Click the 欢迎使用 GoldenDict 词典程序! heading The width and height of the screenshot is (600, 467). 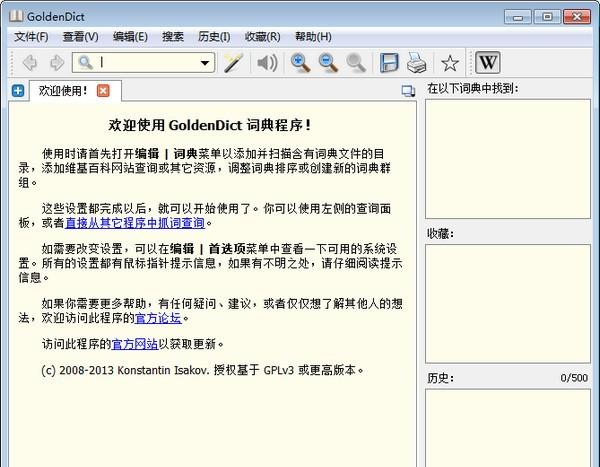(x=209, y=125)
